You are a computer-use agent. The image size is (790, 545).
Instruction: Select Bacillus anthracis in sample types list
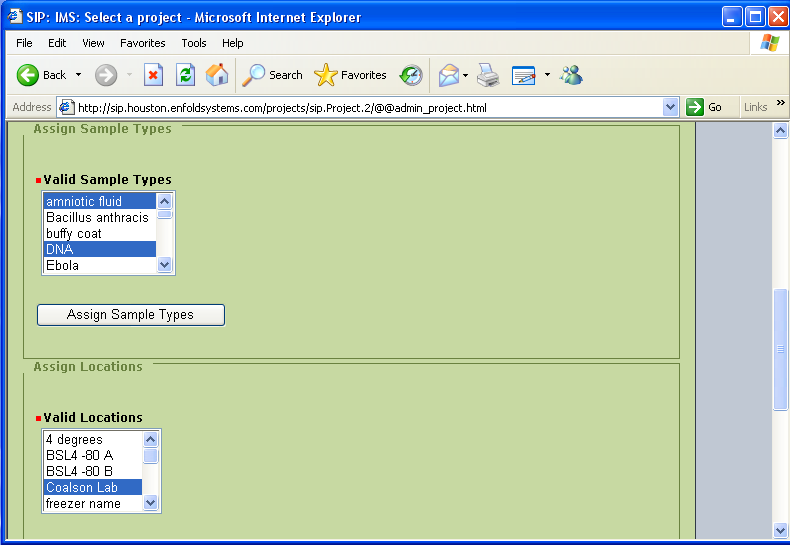click(97, 218)
